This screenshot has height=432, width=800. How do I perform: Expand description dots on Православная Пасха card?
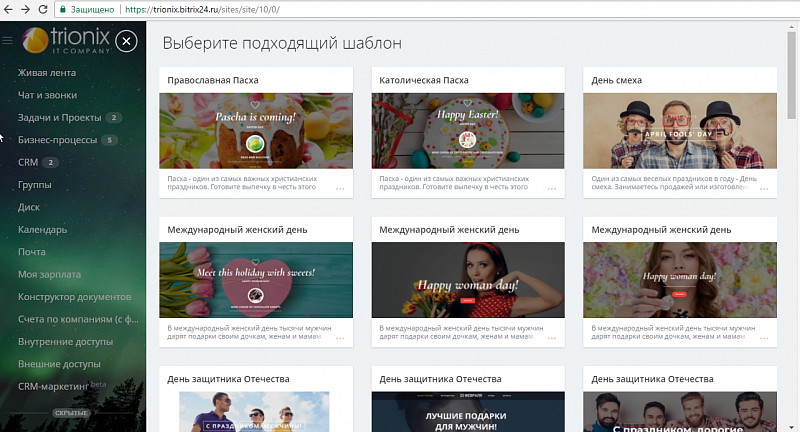pos(340,189)
